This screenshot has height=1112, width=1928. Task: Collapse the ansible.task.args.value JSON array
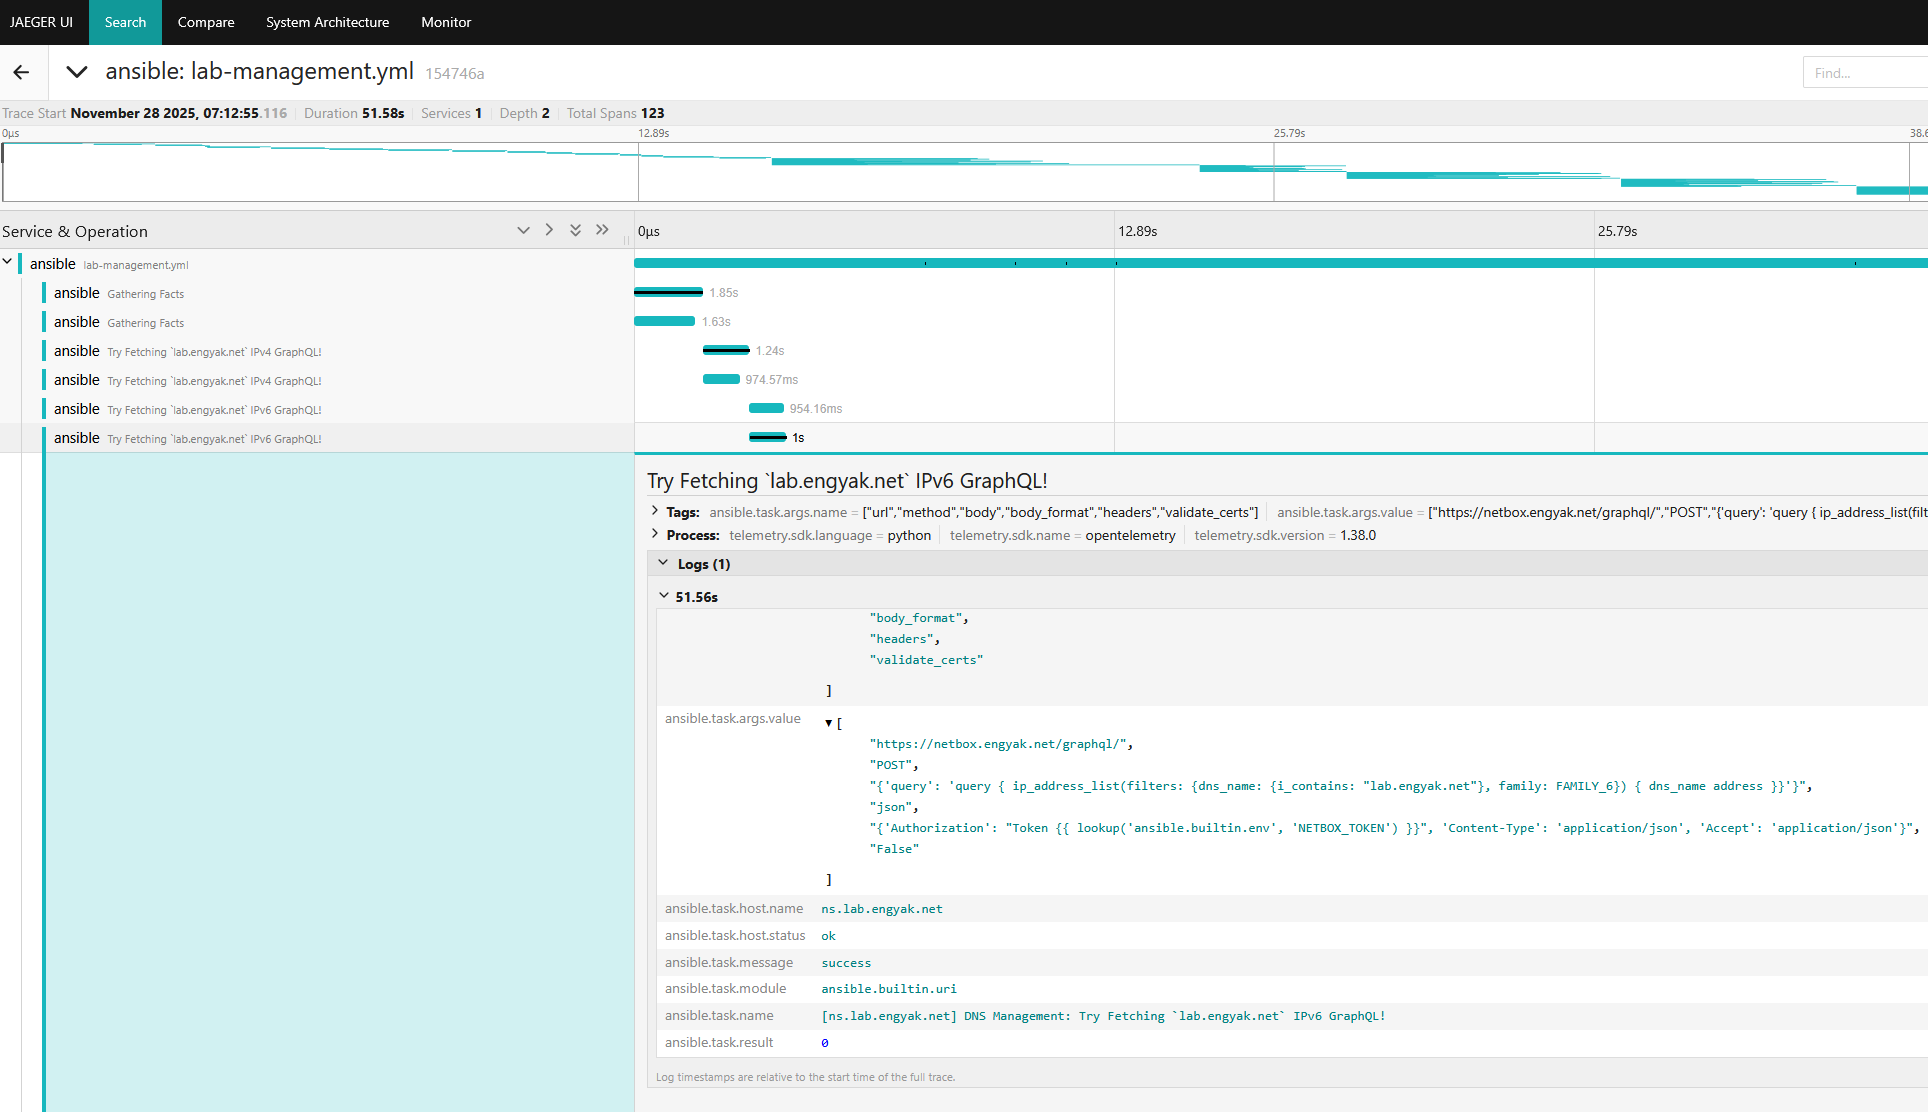828,723
